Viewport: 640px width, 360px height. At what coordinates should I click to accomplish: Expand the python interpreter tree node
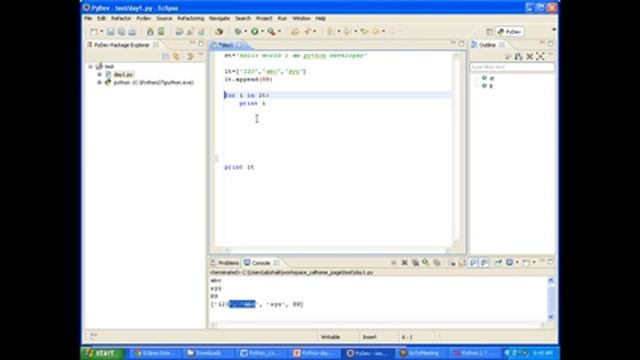[x=99, y=82]
